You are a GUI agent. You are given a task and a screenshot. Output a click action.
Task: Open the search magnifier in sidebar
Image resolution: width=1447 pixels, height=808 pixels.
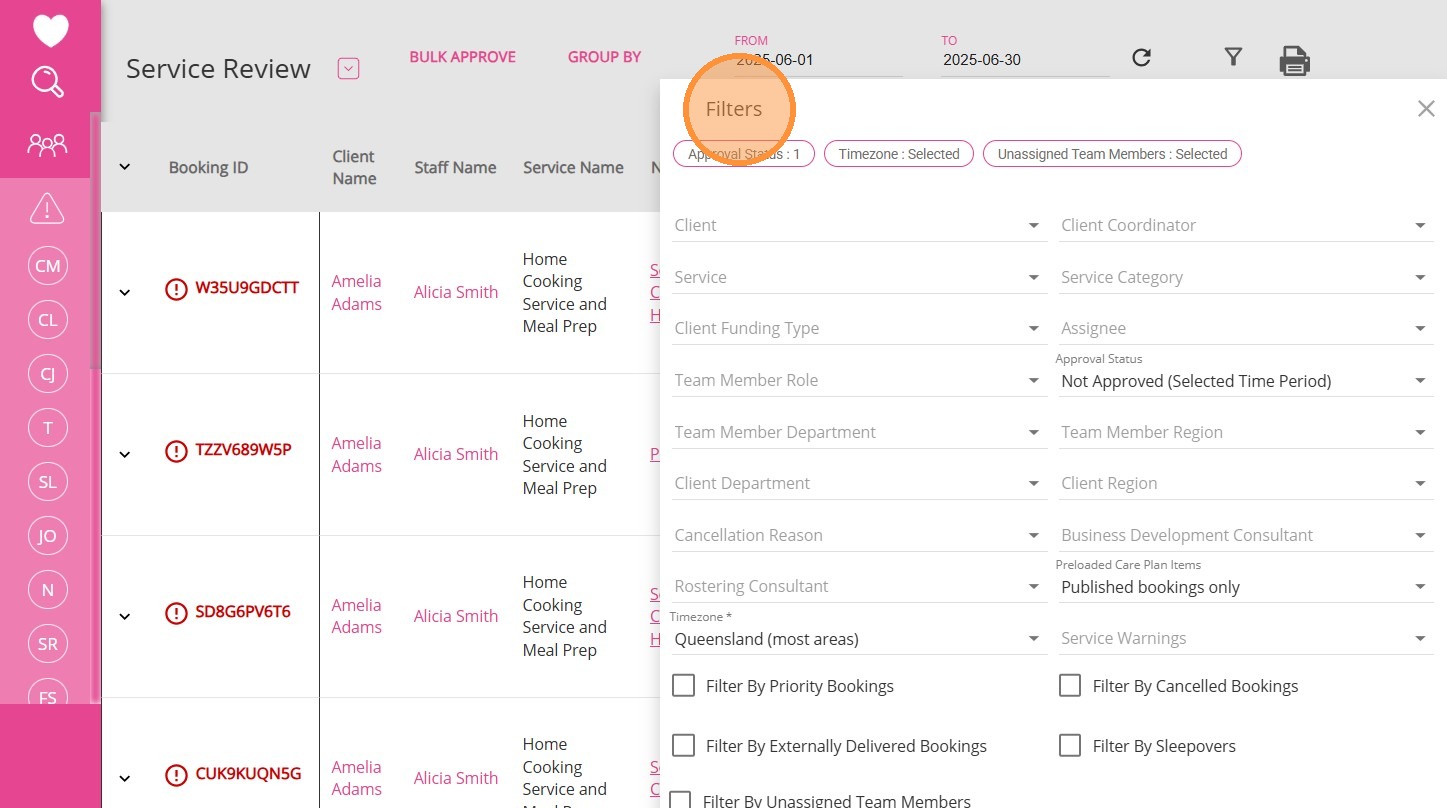[48, 82]
